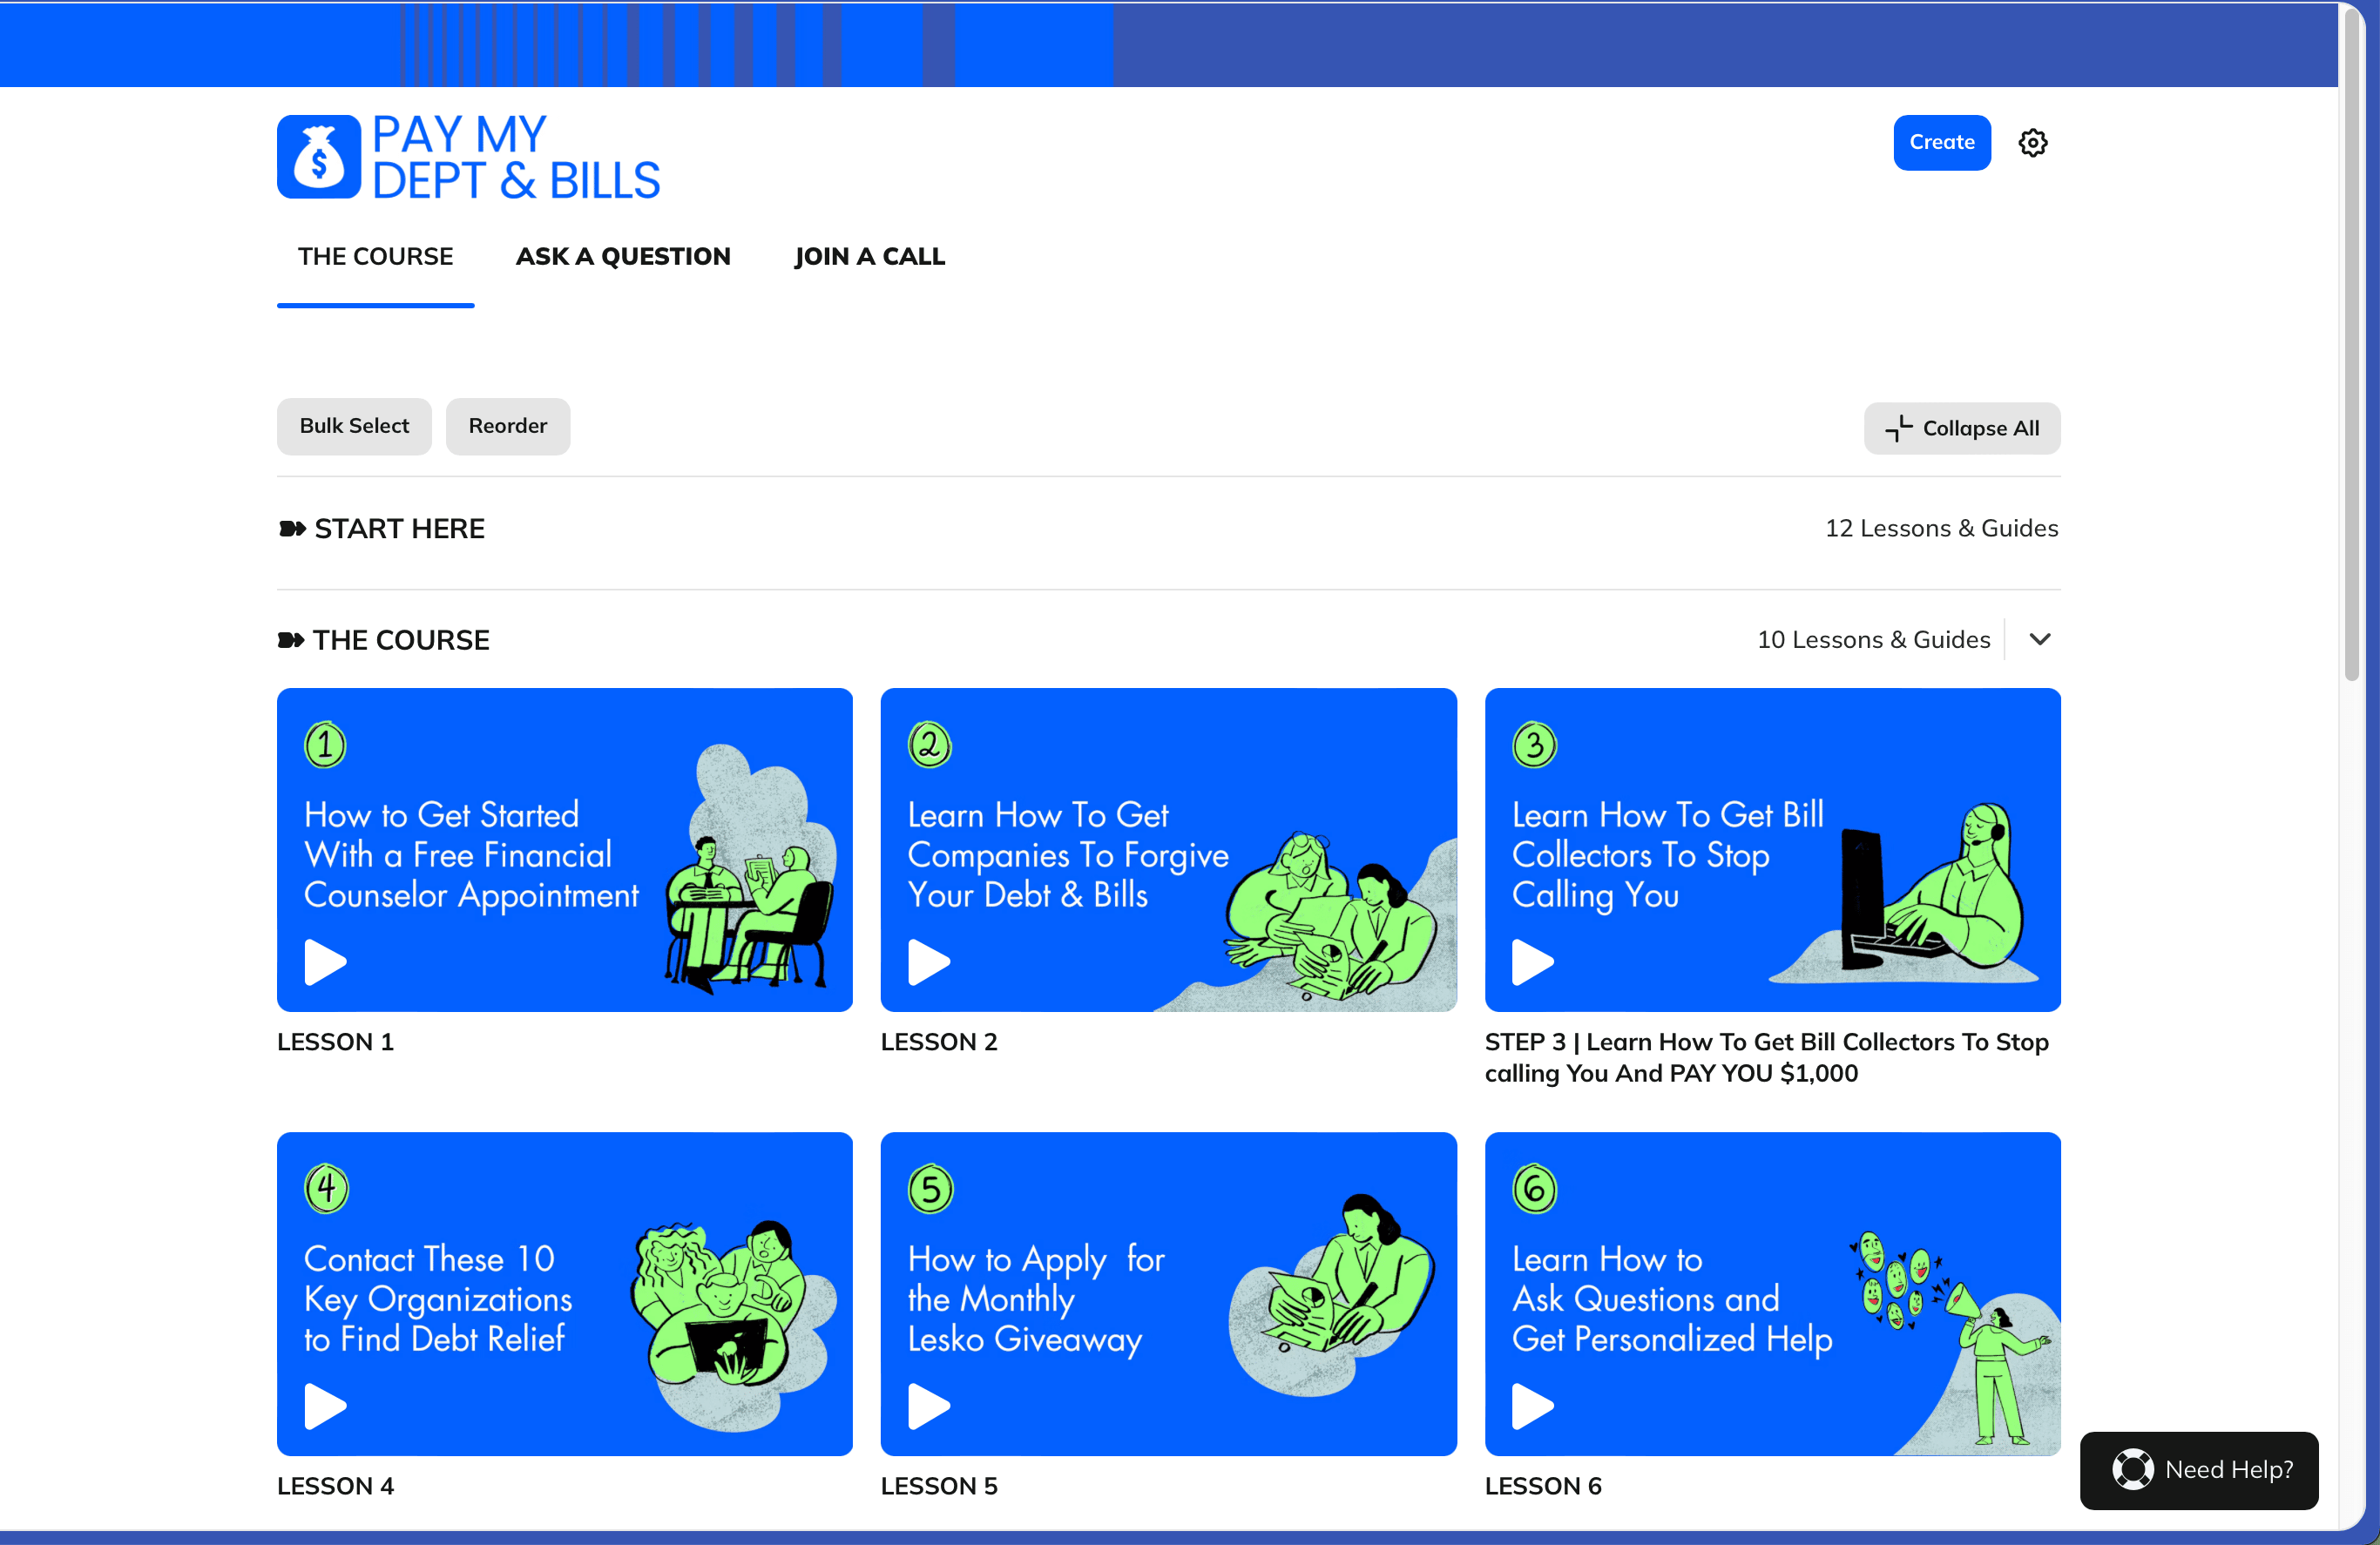Screen dimensions: 2380x1545
Task: Activate Reorder mode
Action: [507, 426]
